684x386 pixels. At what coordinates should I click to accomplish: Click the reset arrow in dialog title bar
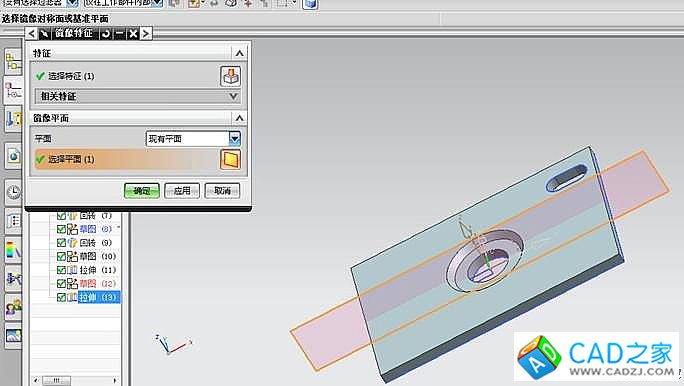[106, 34]
